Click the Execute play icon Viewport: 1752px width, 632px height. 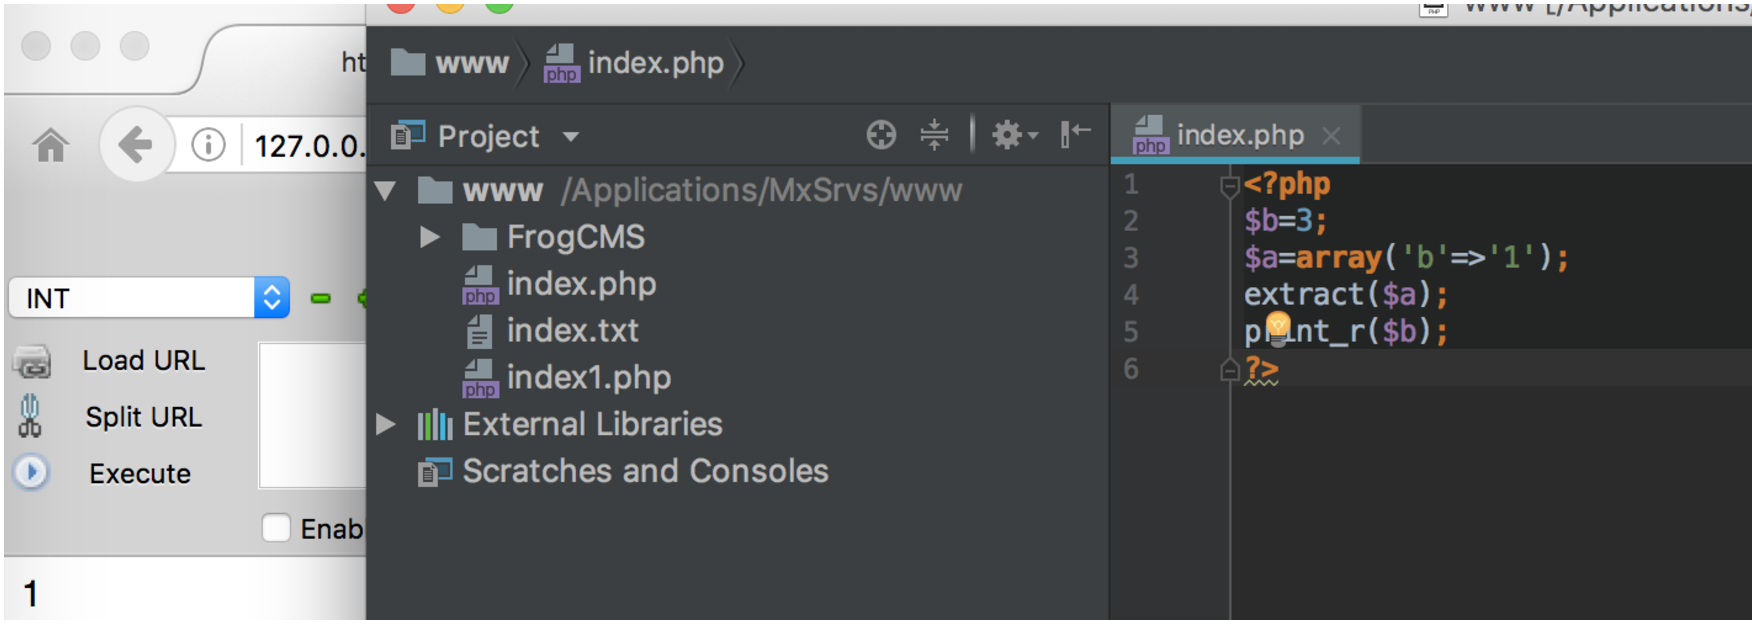click(30, 473)
